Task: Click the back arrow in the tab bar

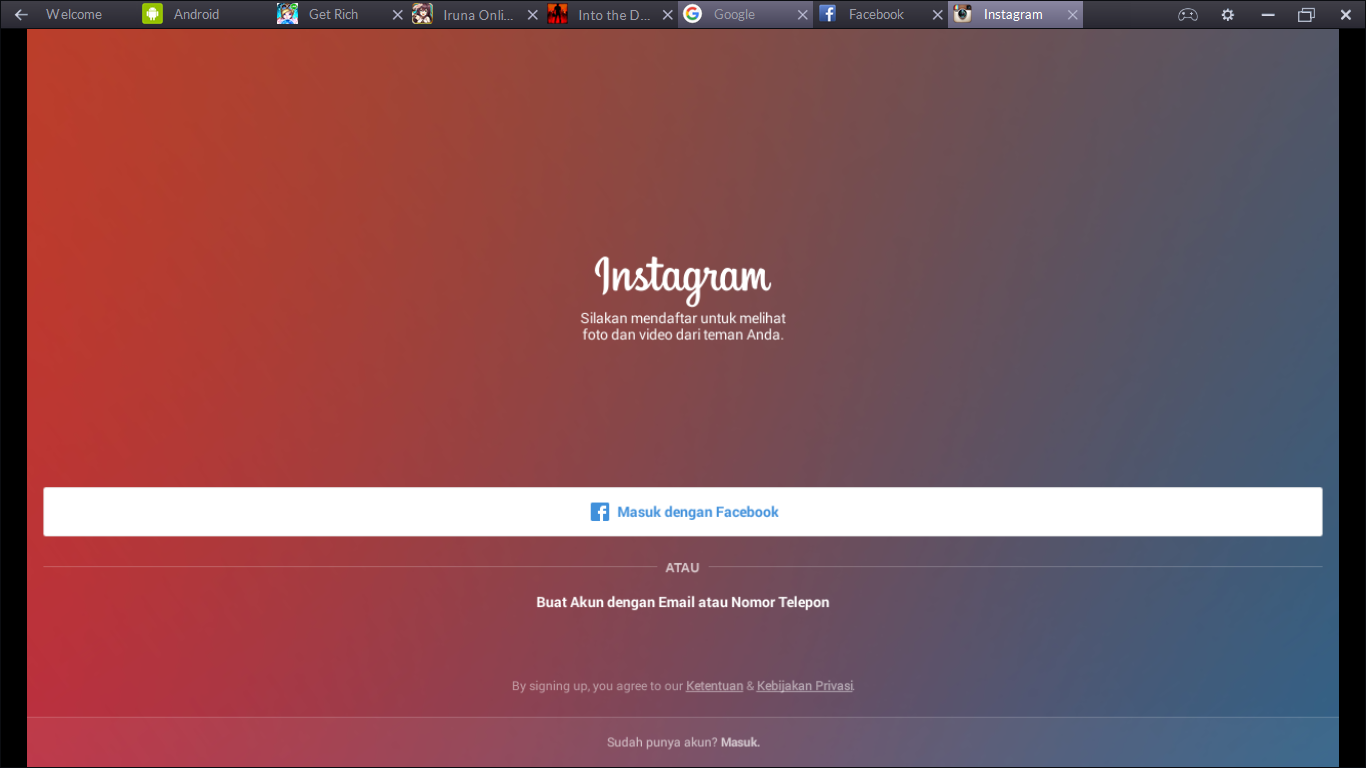Action: 21,15
